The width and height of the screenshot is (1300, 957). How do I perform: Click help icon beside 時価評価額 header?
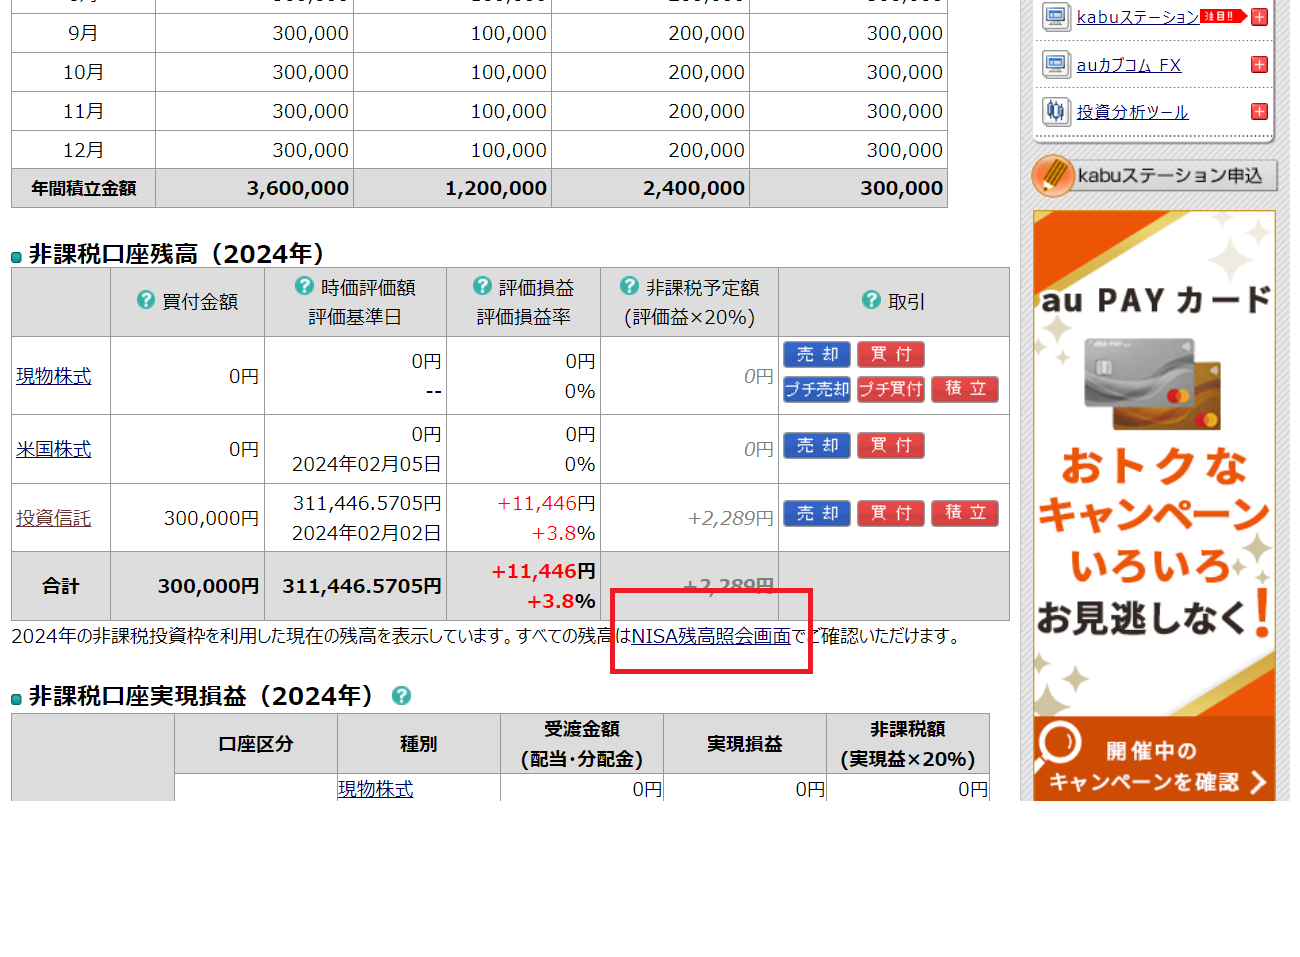point(304,286)
